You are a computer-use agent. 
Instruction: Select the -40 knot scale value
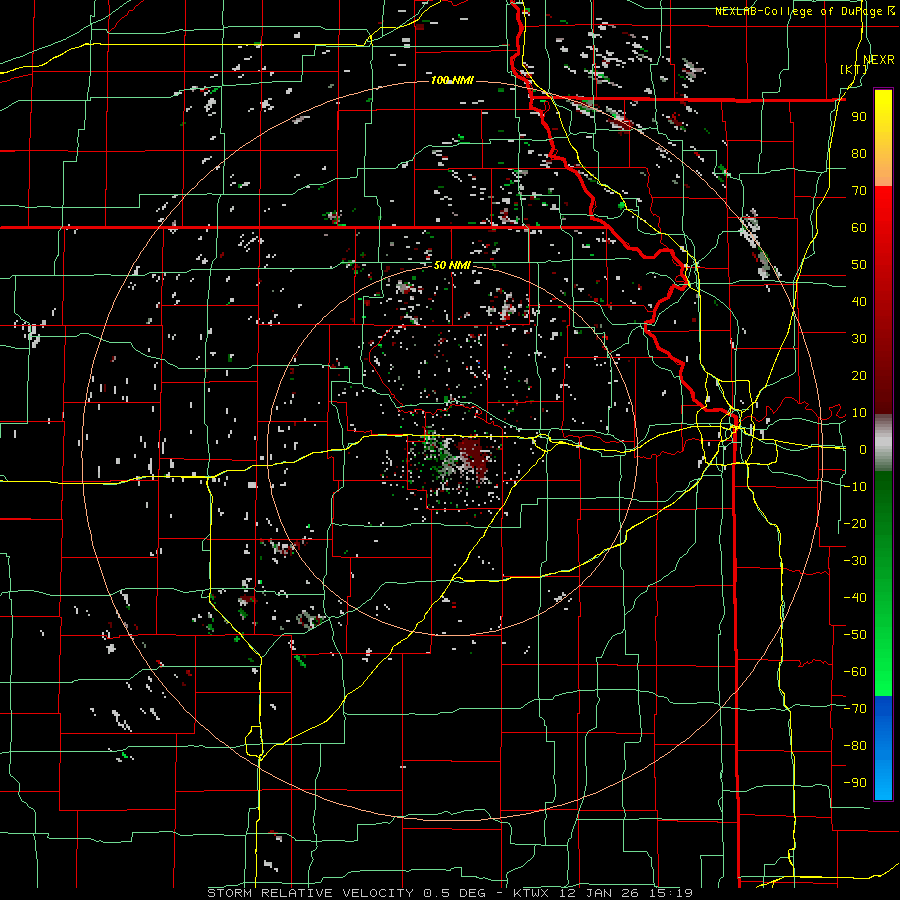tap(855, 598)
